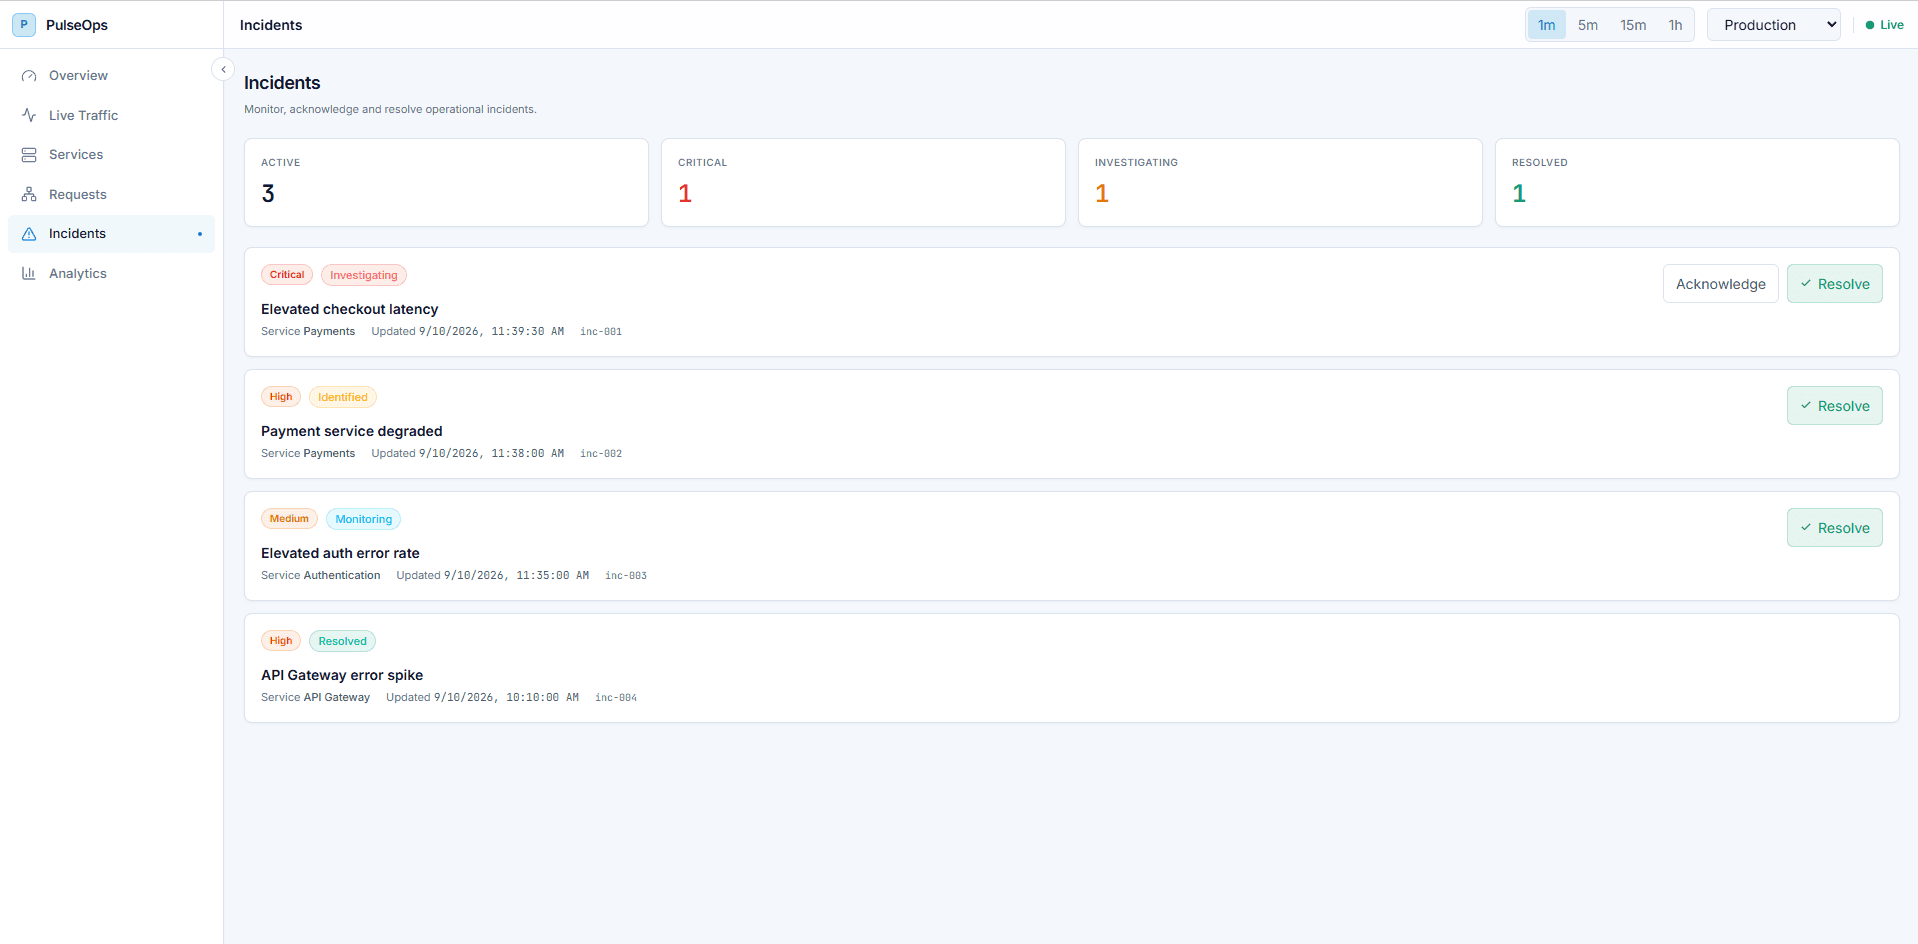Image resolution: width=1918 pixels, height=944 pixels.
Task: Navigate to Requests page
Action: 111,194
